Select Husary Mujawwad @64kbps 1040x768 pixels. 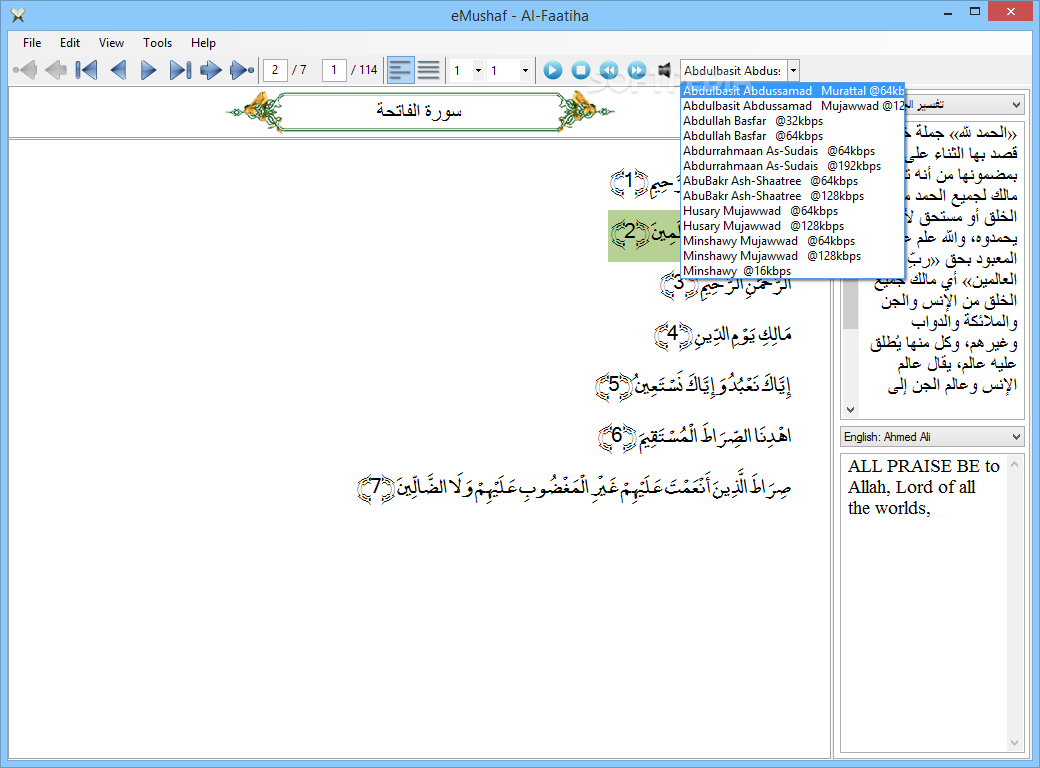[793, 211]
